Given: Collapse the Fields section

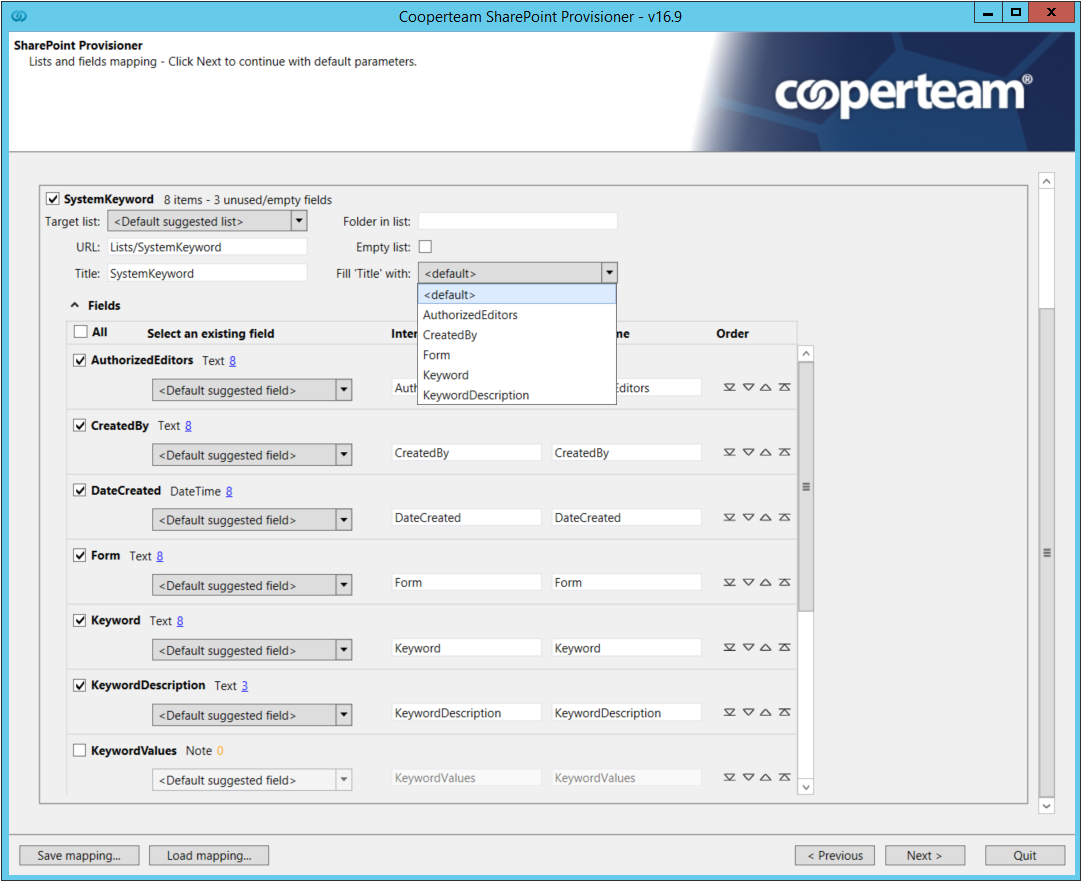Looking at the screenshot, I should (x=74, y=305).
